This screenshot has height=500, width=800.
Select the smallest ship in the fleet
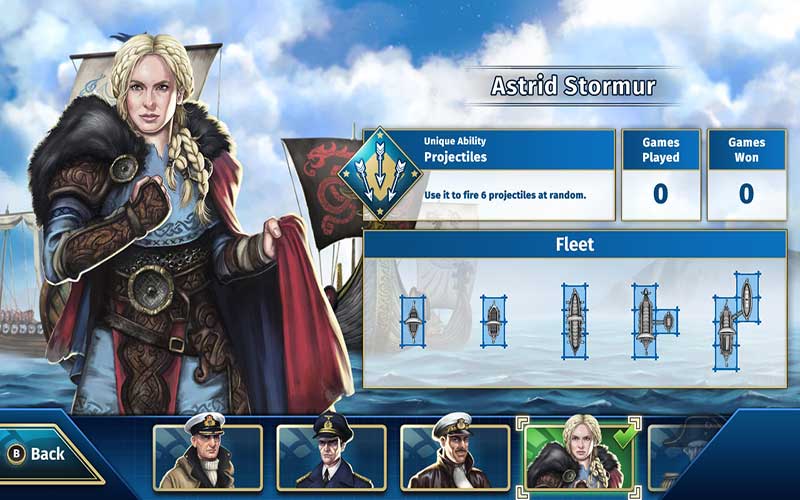[x=413, y=321]
